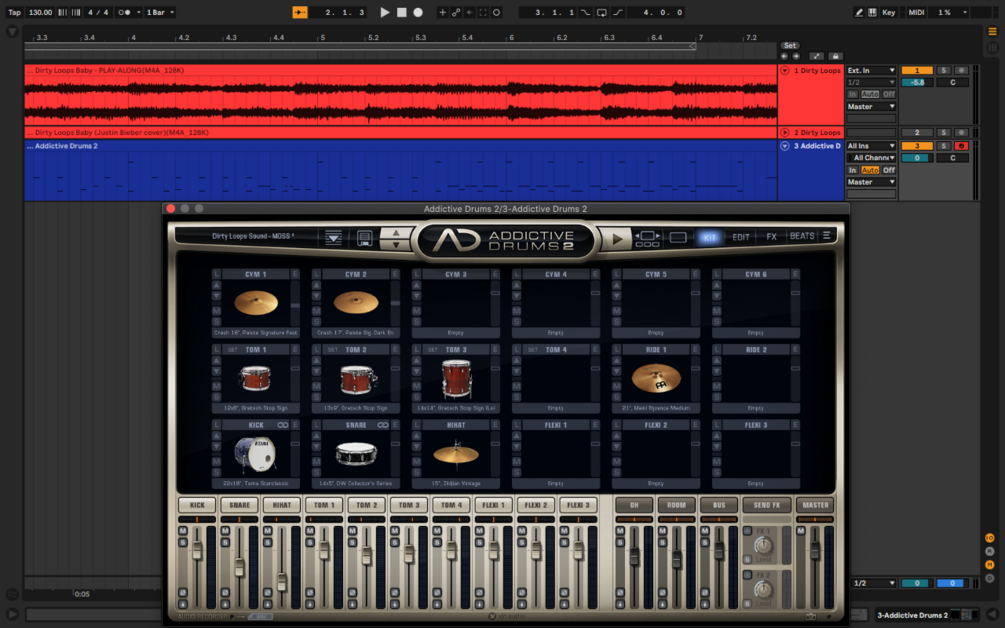Image resolution: width=1005 pixels, height=628 pixels.
Task: Toggle Follow playback button in transport
Action: point(300,12)
